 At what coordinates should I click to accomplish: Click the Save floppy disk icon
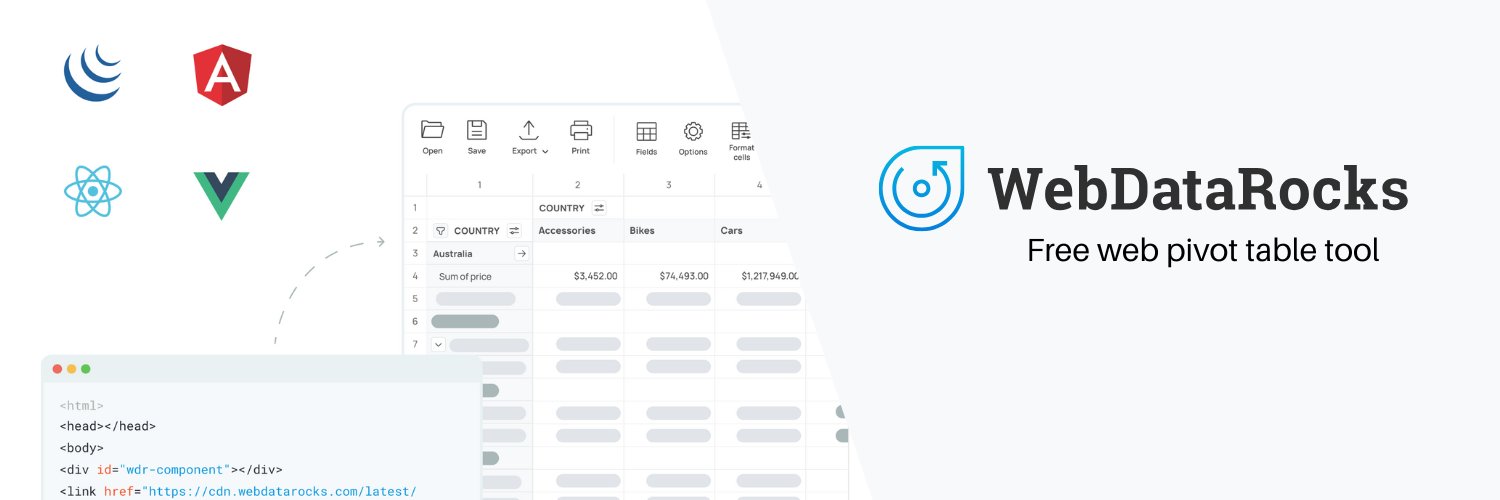click(x=477, y=129)
